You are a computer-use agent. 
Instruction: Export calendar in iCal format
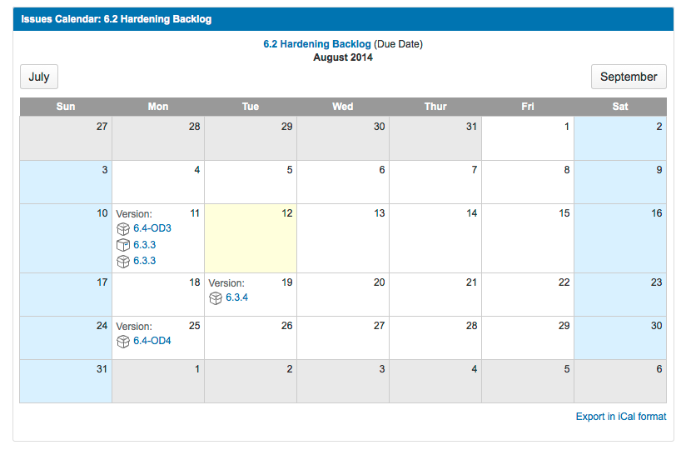tap(620, 417)
